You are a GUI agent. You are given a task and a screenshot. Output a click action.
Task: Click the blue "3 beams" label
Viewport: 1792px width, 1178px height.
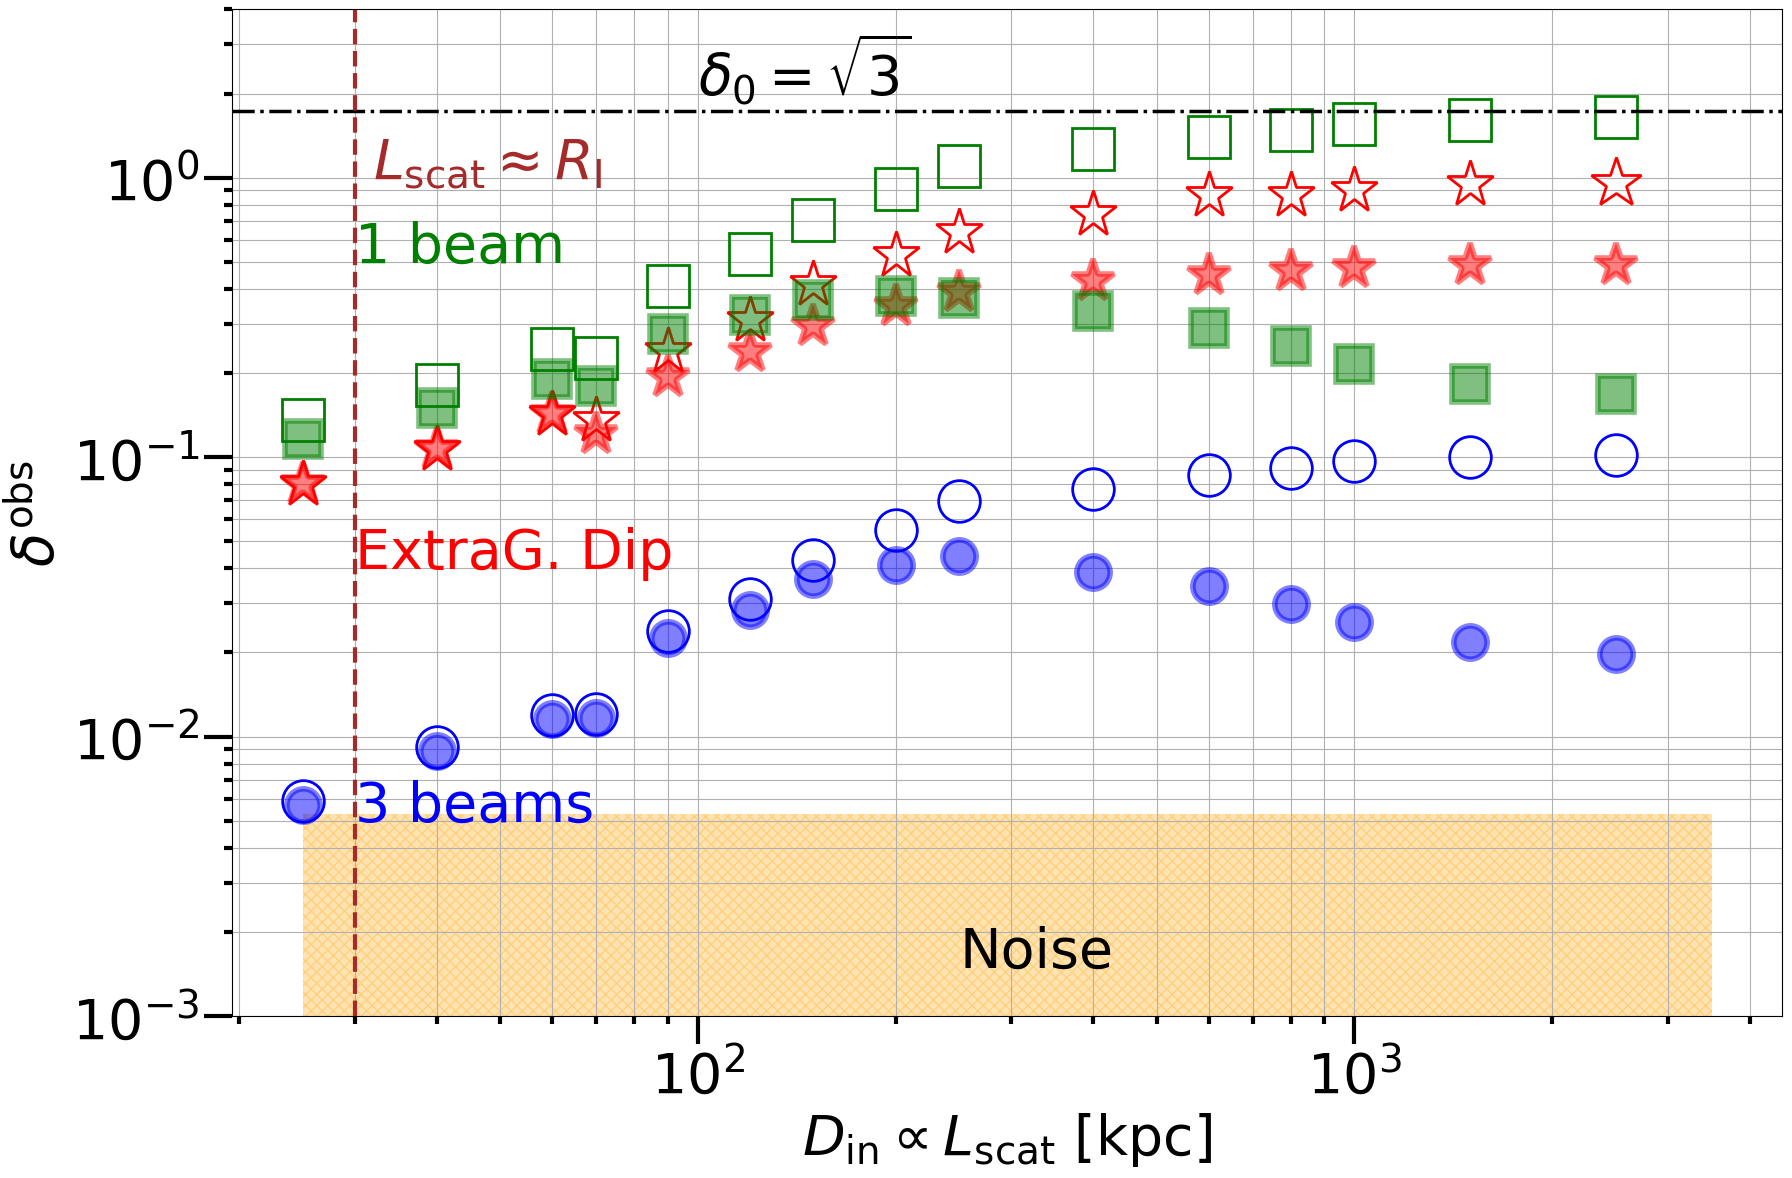[475, 804]
